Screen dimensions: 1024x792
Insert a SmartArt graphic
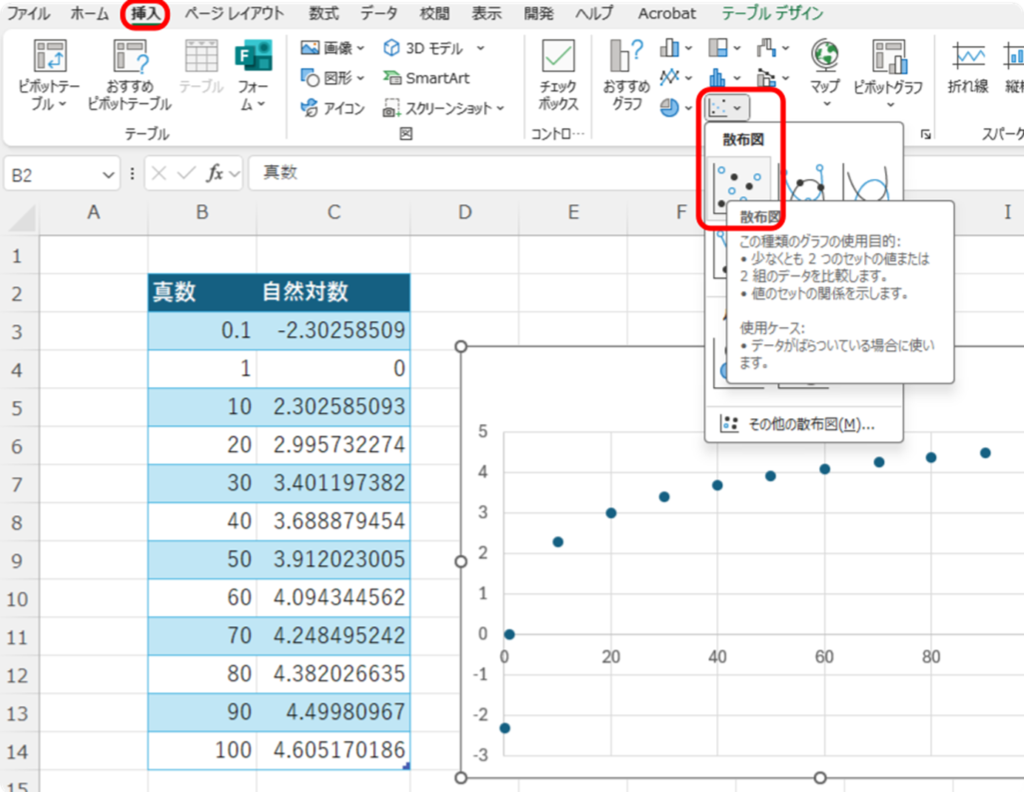[x=426, y=78]
